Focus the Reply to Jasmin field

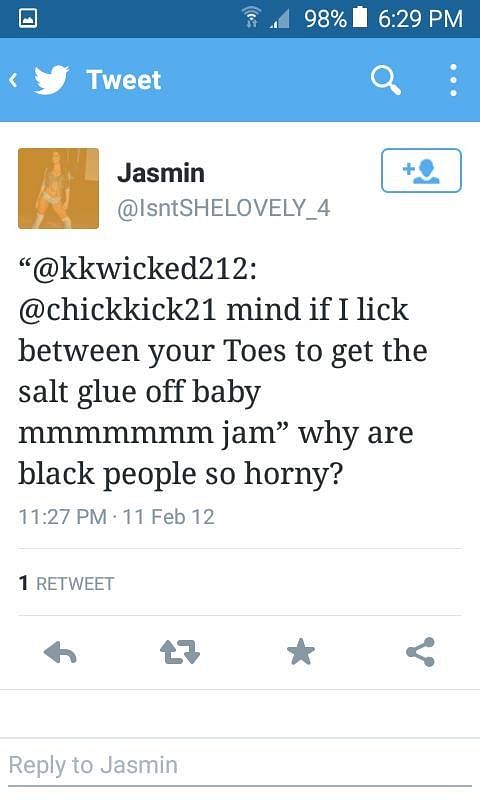(x=240, y=765)
